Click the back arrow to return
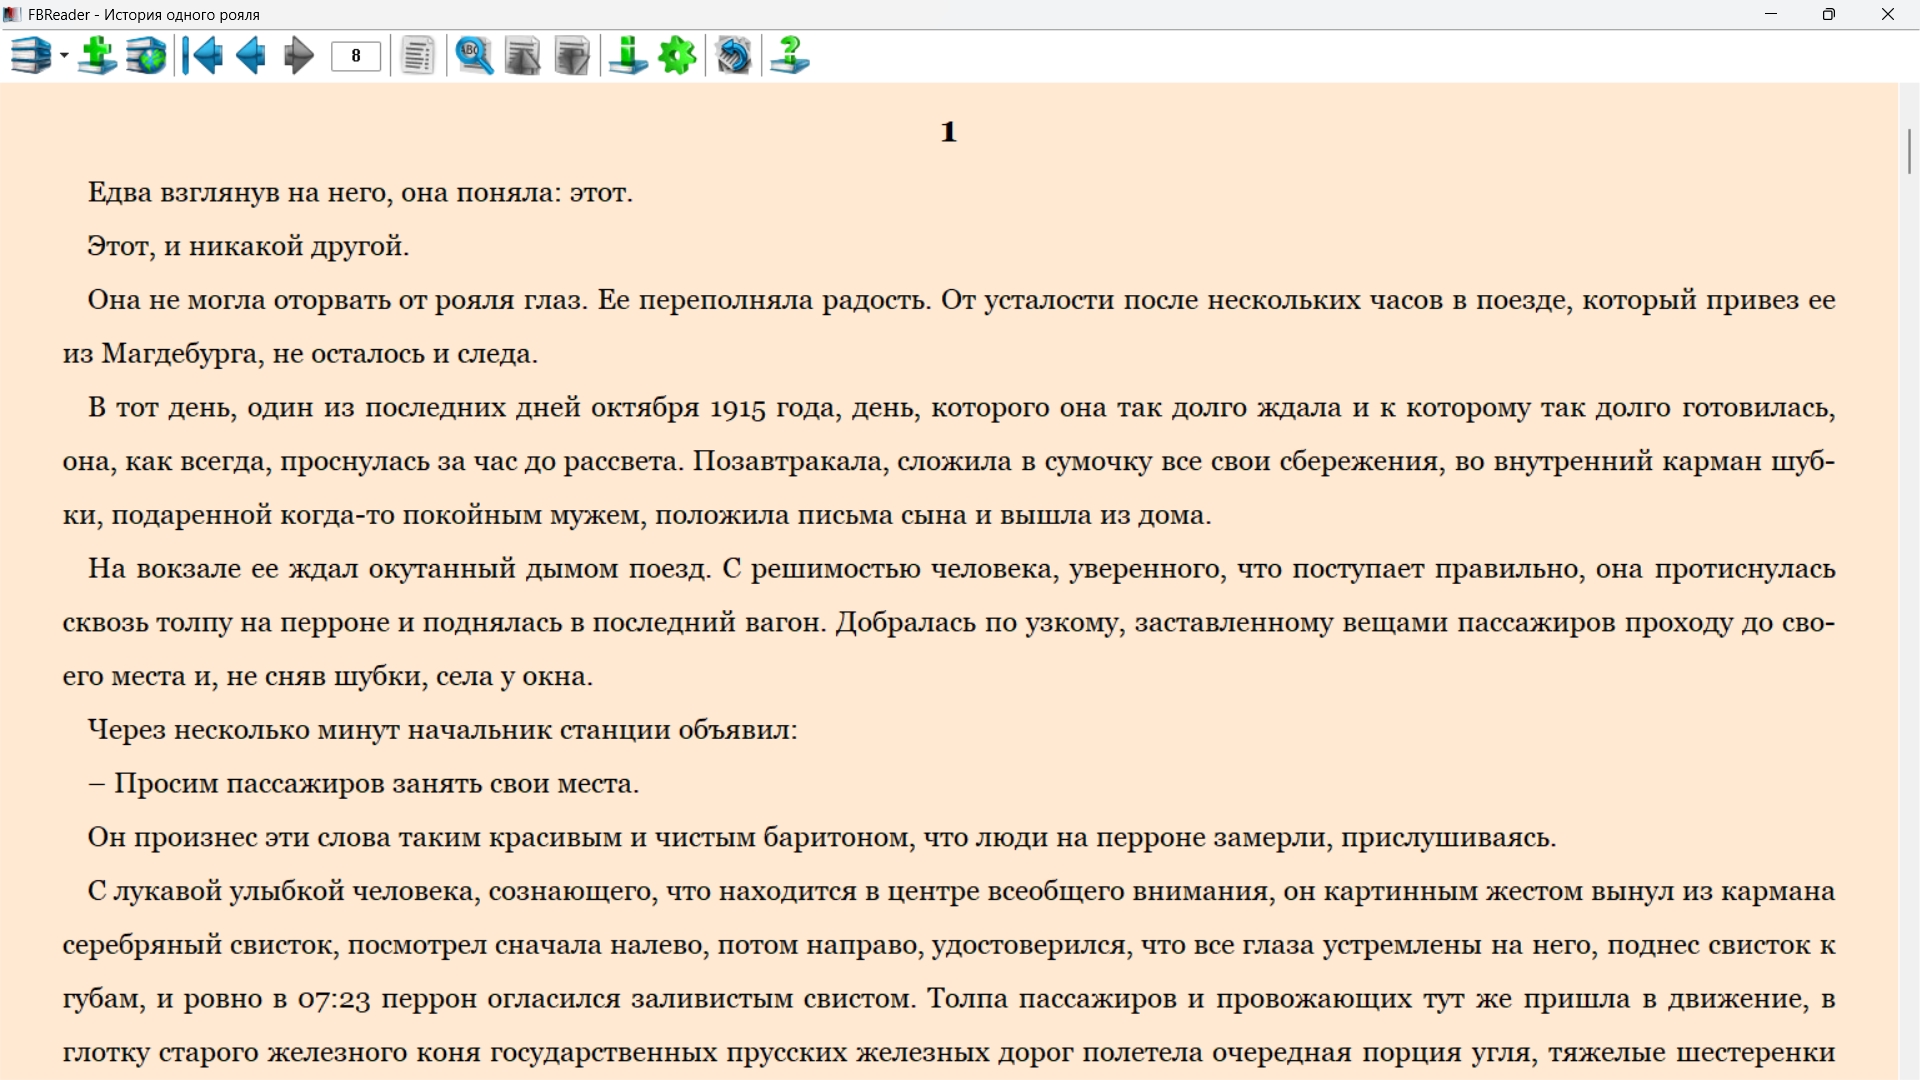The width and height of the screenshot is (1920, 1080). (251, 56)
